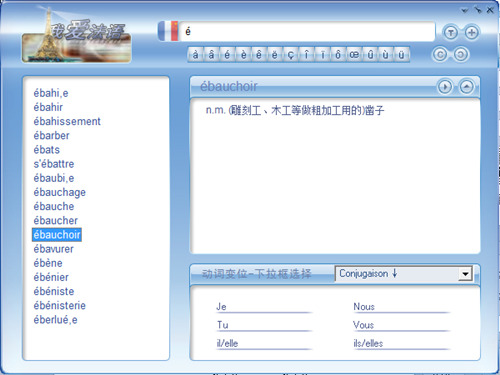Click the play pronunciation button beside ébauchoir
This screenshot has width=500, height=375.
point(445,87)
